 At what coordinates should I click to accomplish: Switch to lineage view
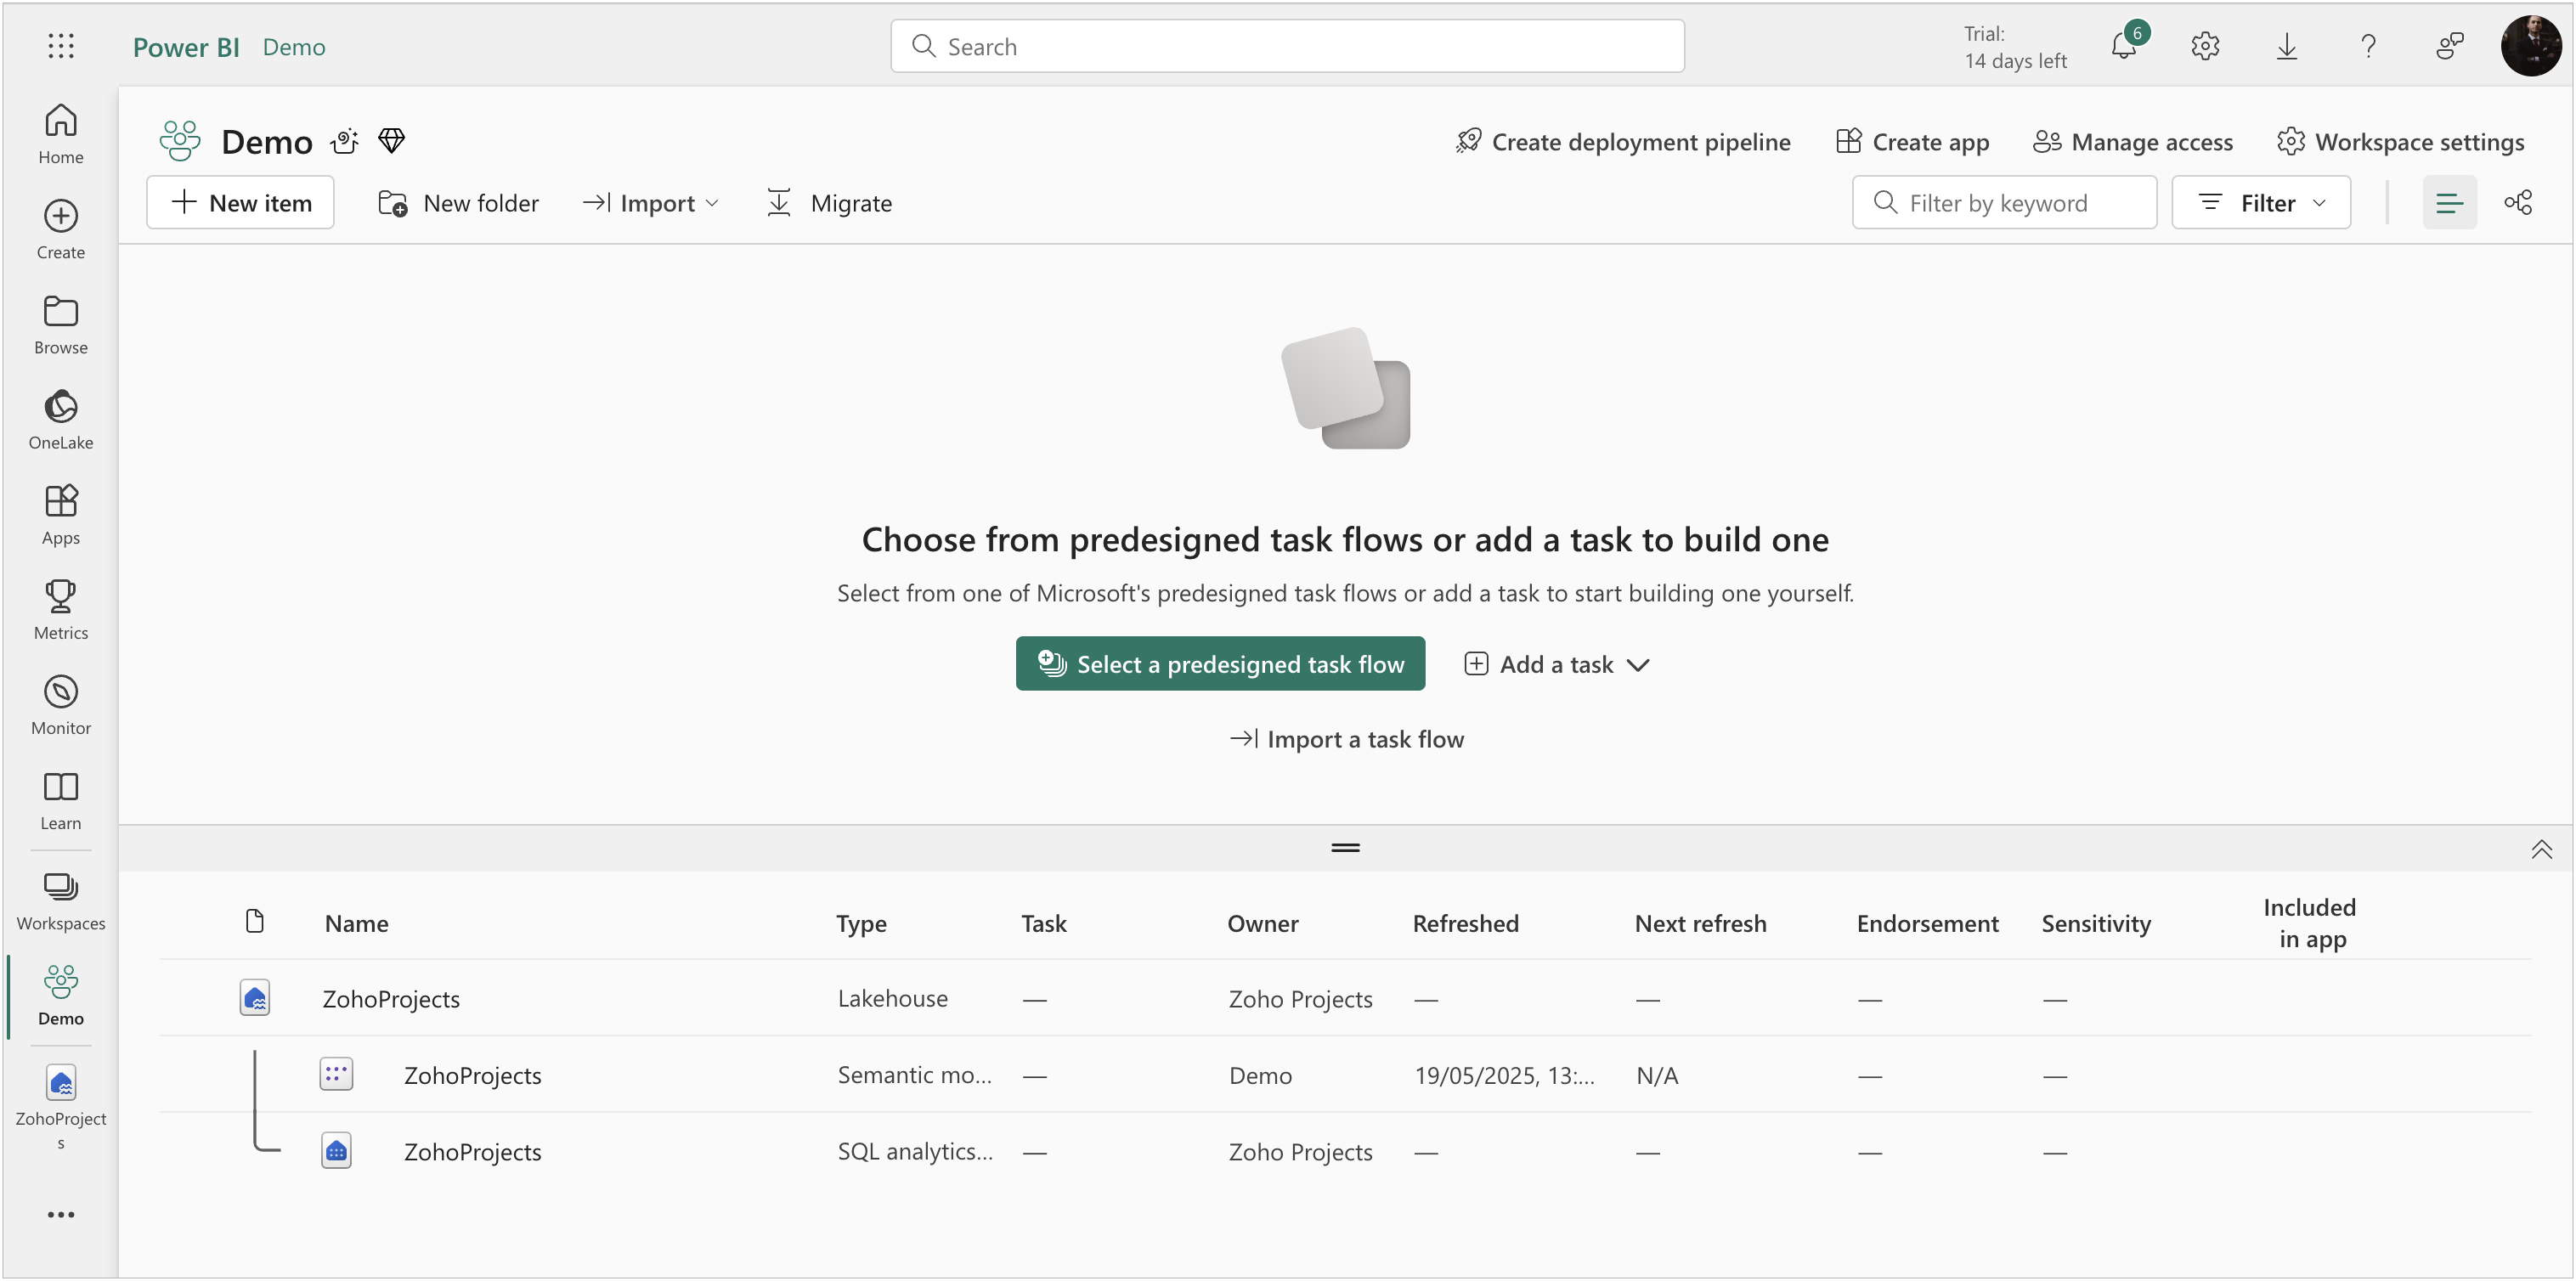tap(2517, 203)
